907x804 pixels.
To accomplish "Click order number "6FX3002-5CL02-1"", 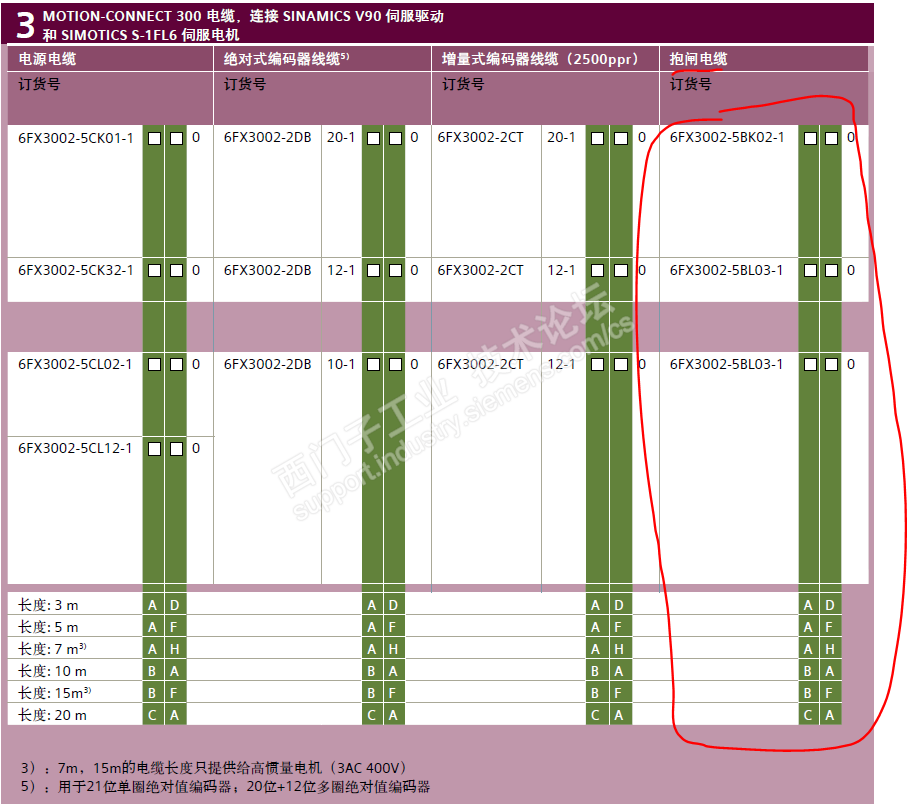I will click(75, 364).
